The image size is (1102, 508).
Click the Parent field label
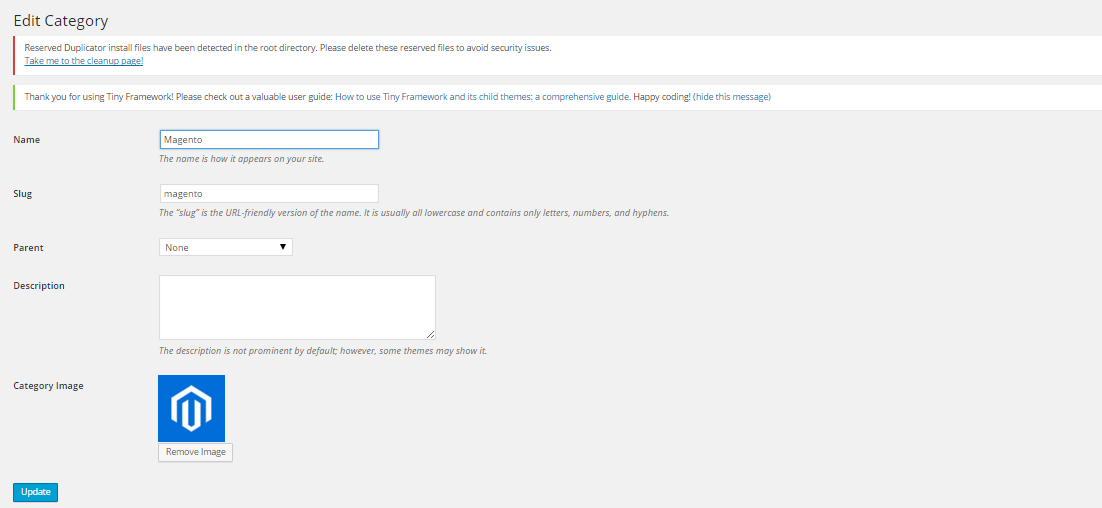(x=29, y=247)
